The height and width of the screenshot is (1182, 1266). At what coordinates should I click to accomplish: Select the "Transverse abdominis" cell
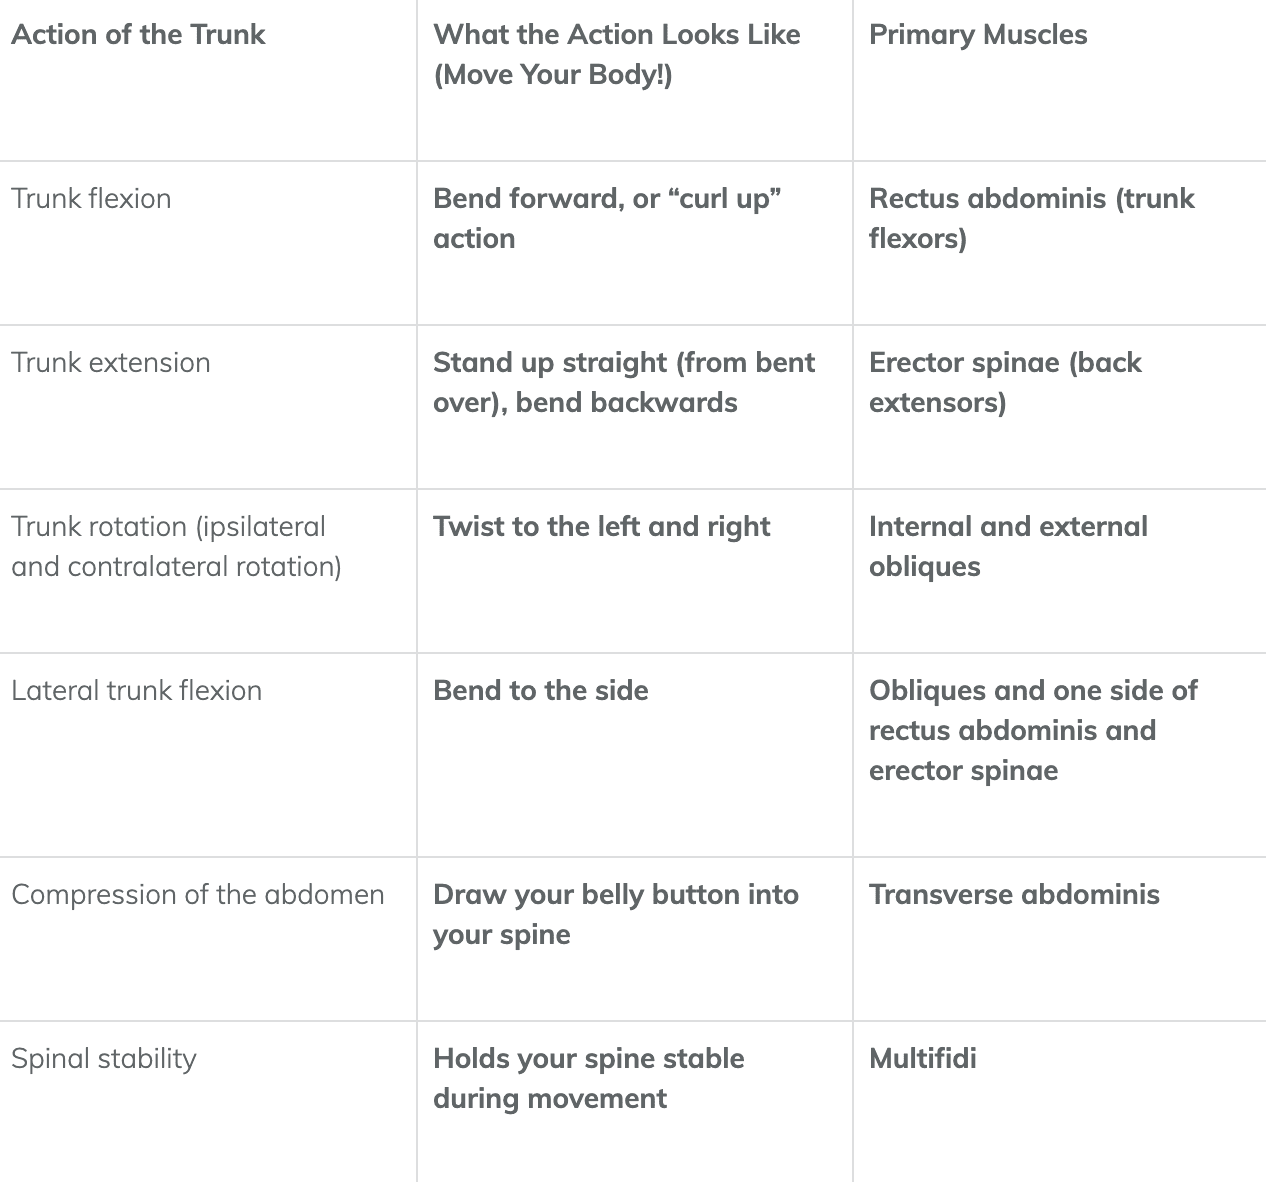1014,895
